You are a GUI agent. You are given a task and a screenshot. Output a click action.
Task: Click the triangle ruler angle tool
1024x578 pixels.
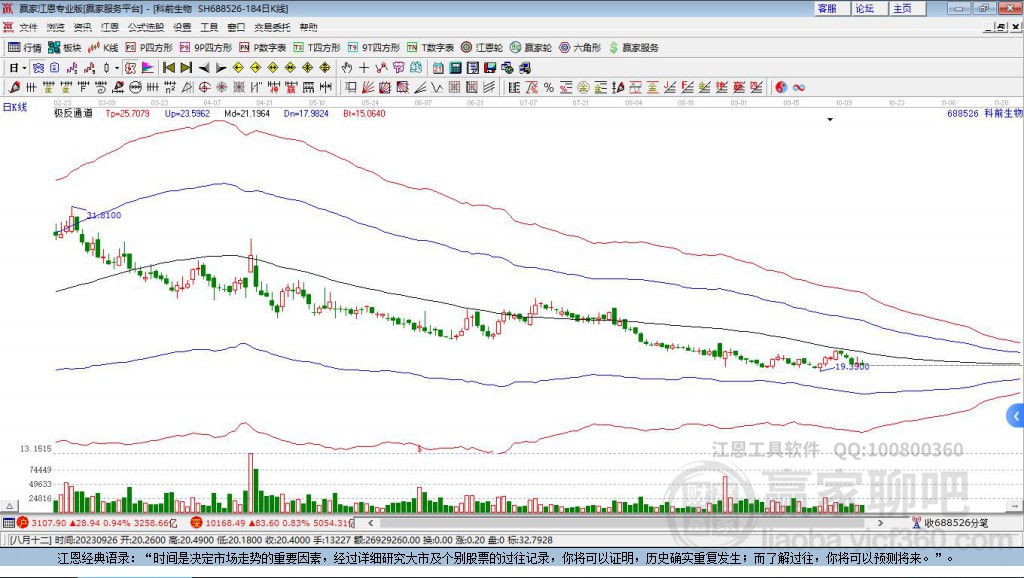[x=187, y=88]
